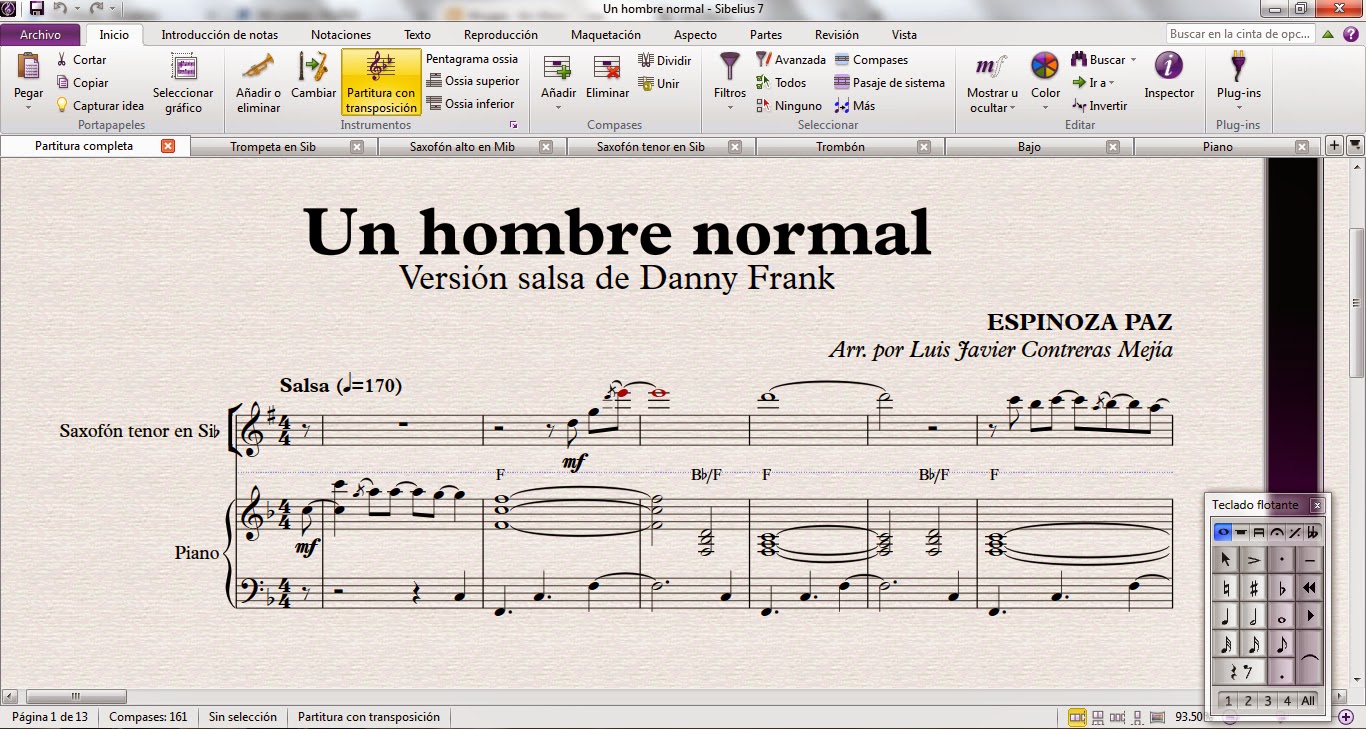This screenshot has width=1366, height=729.
Task: Select voice 2 on floating keypad
Action: 1248,701
